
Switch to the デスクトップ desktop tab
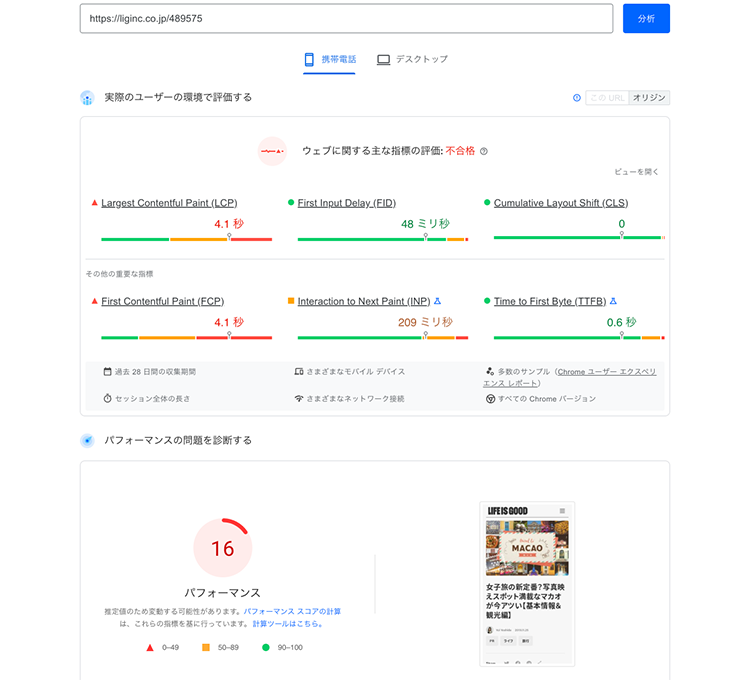point(412,59)
